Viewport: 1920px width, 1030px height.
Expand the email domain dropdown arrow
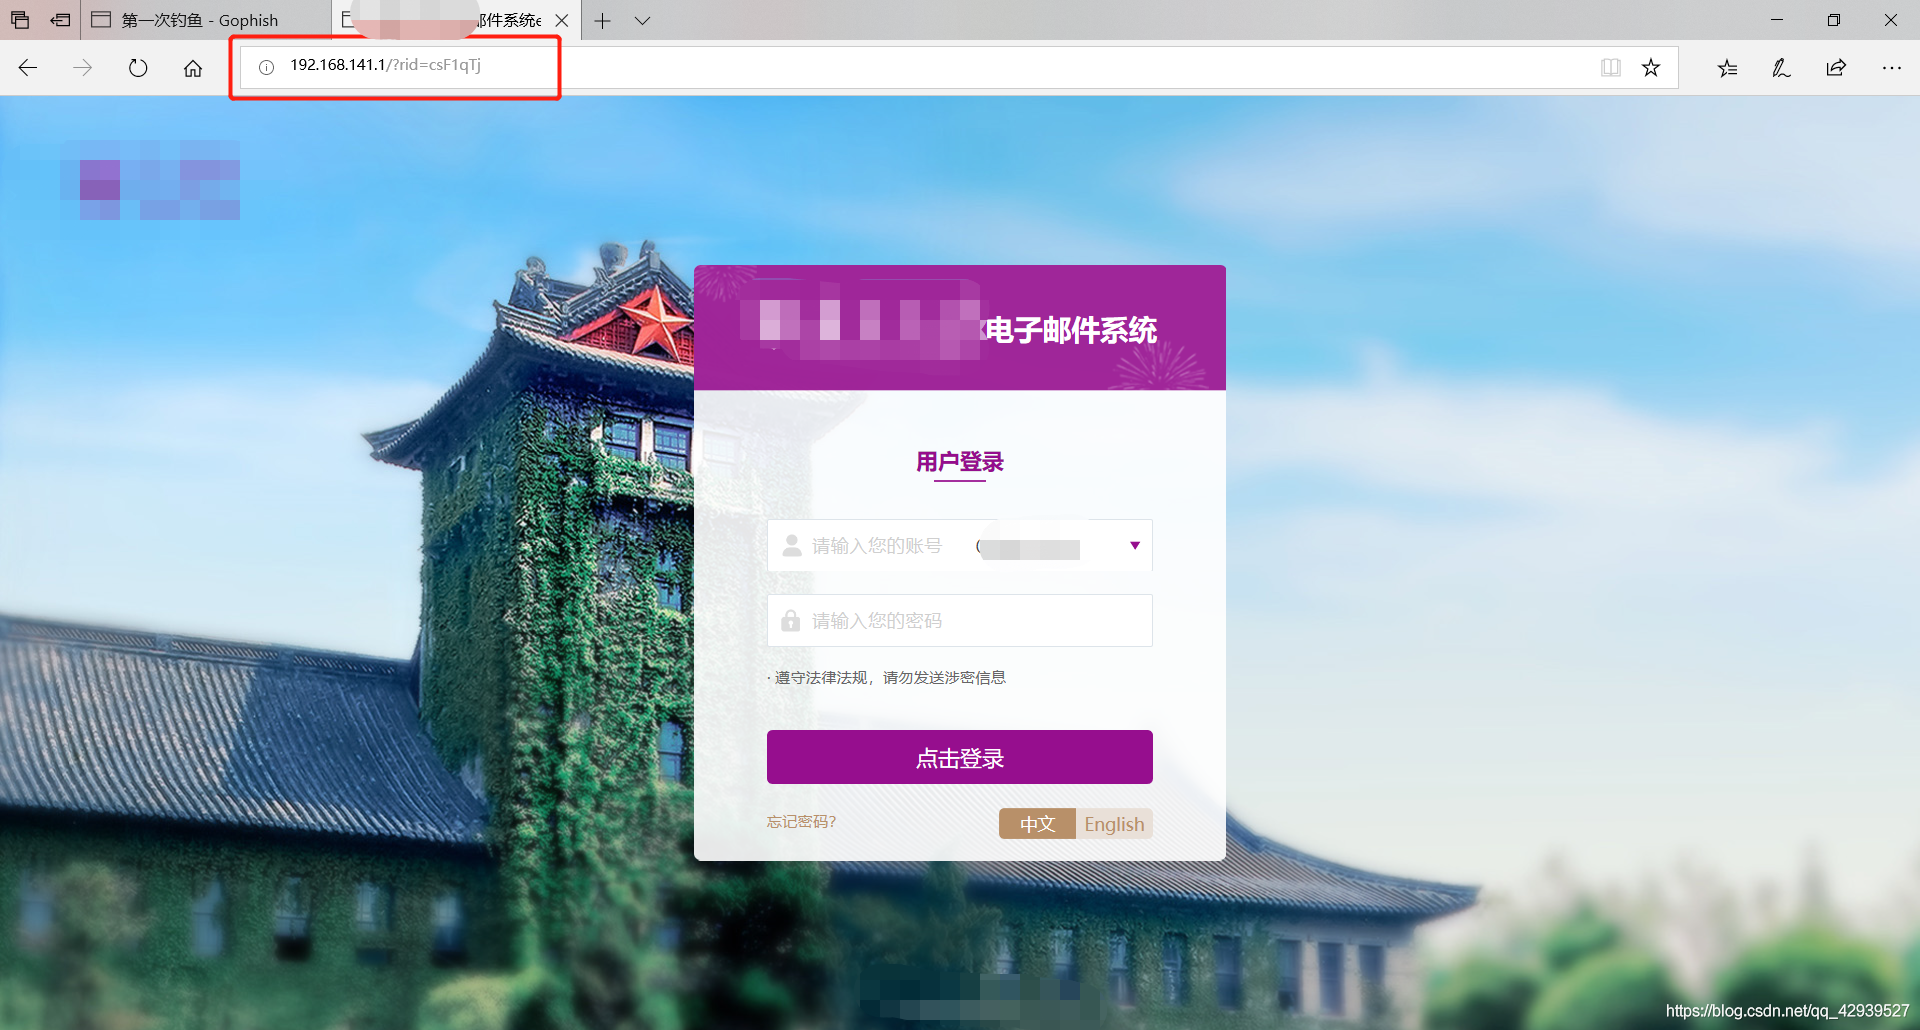point(1134,546)
